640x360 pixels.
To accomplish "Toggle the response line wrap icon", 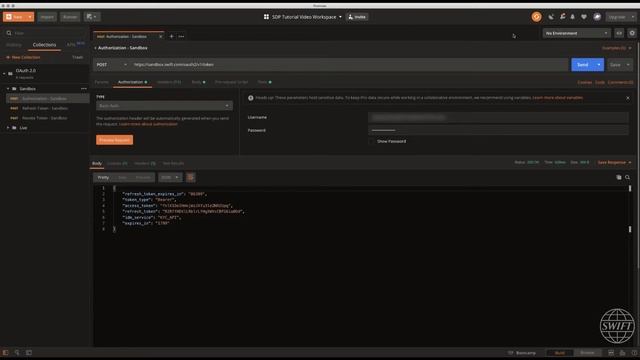I will tap(190, 178).
